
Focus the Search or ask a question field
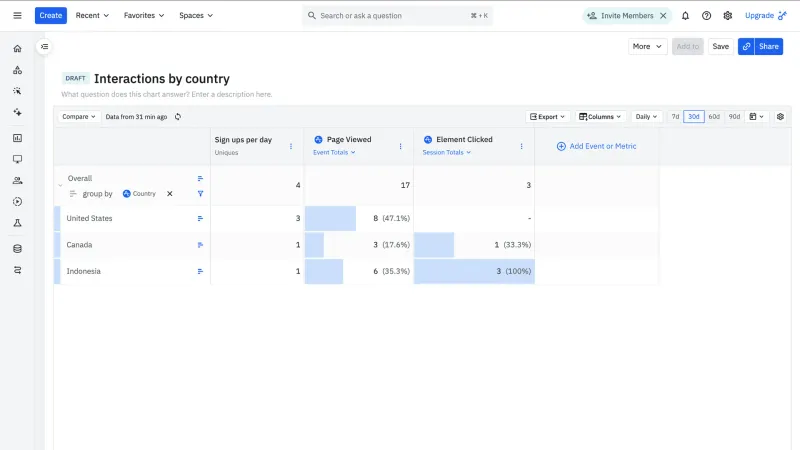397,16
